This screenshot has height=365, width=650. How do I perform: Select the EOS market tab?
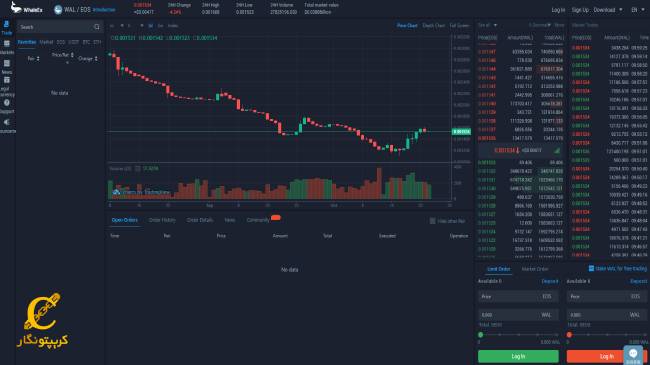point(61,42)
